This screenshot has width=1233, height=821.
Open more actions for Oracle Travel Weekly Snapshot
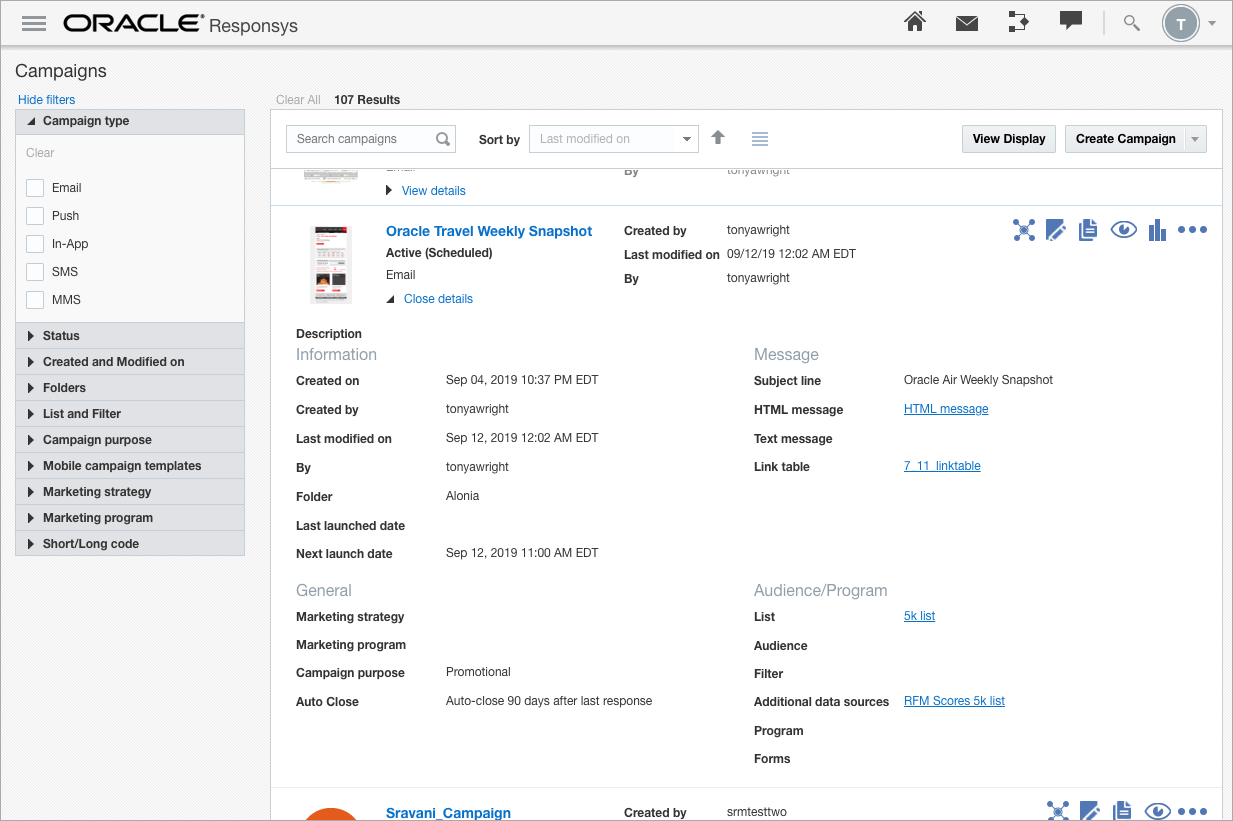pyautogui.click(x=1193, y=230)
